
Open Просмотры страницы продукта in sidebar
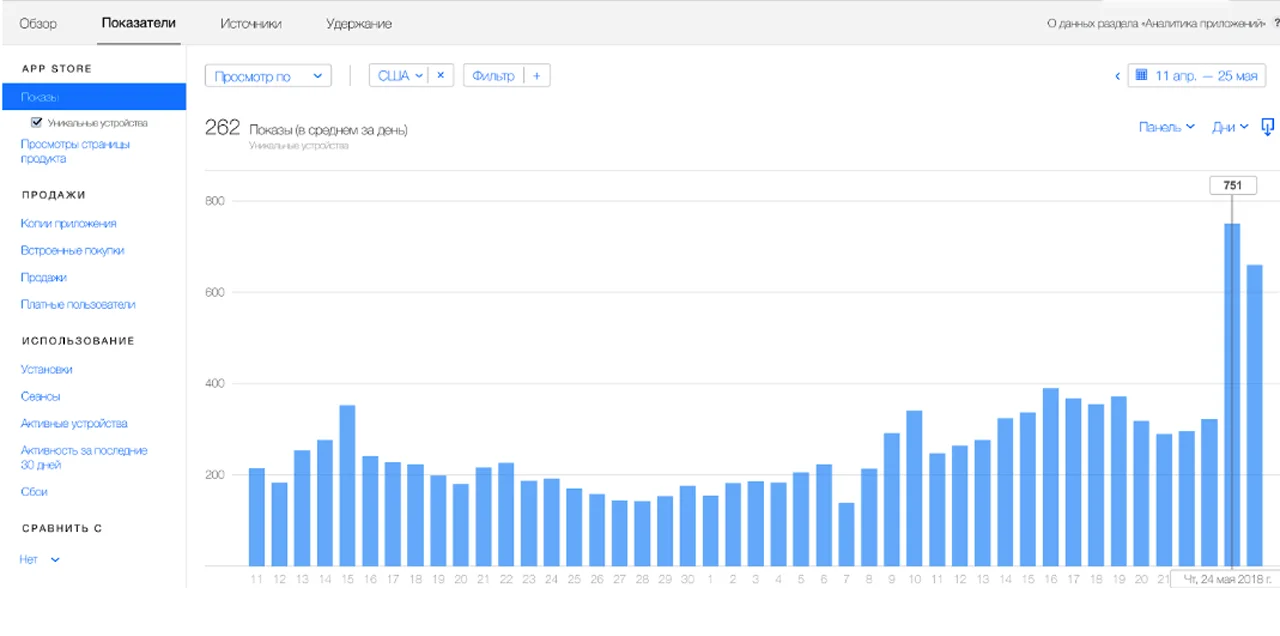(x=75, y=151)
